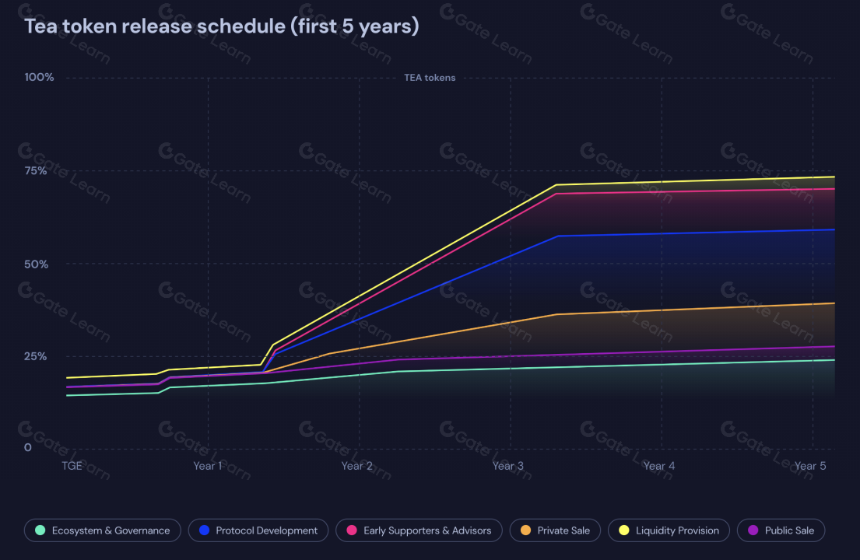Click the 'TEA tokens' label above the chart
Viewport: 860px width, 560px height.
tap(430, 78)
